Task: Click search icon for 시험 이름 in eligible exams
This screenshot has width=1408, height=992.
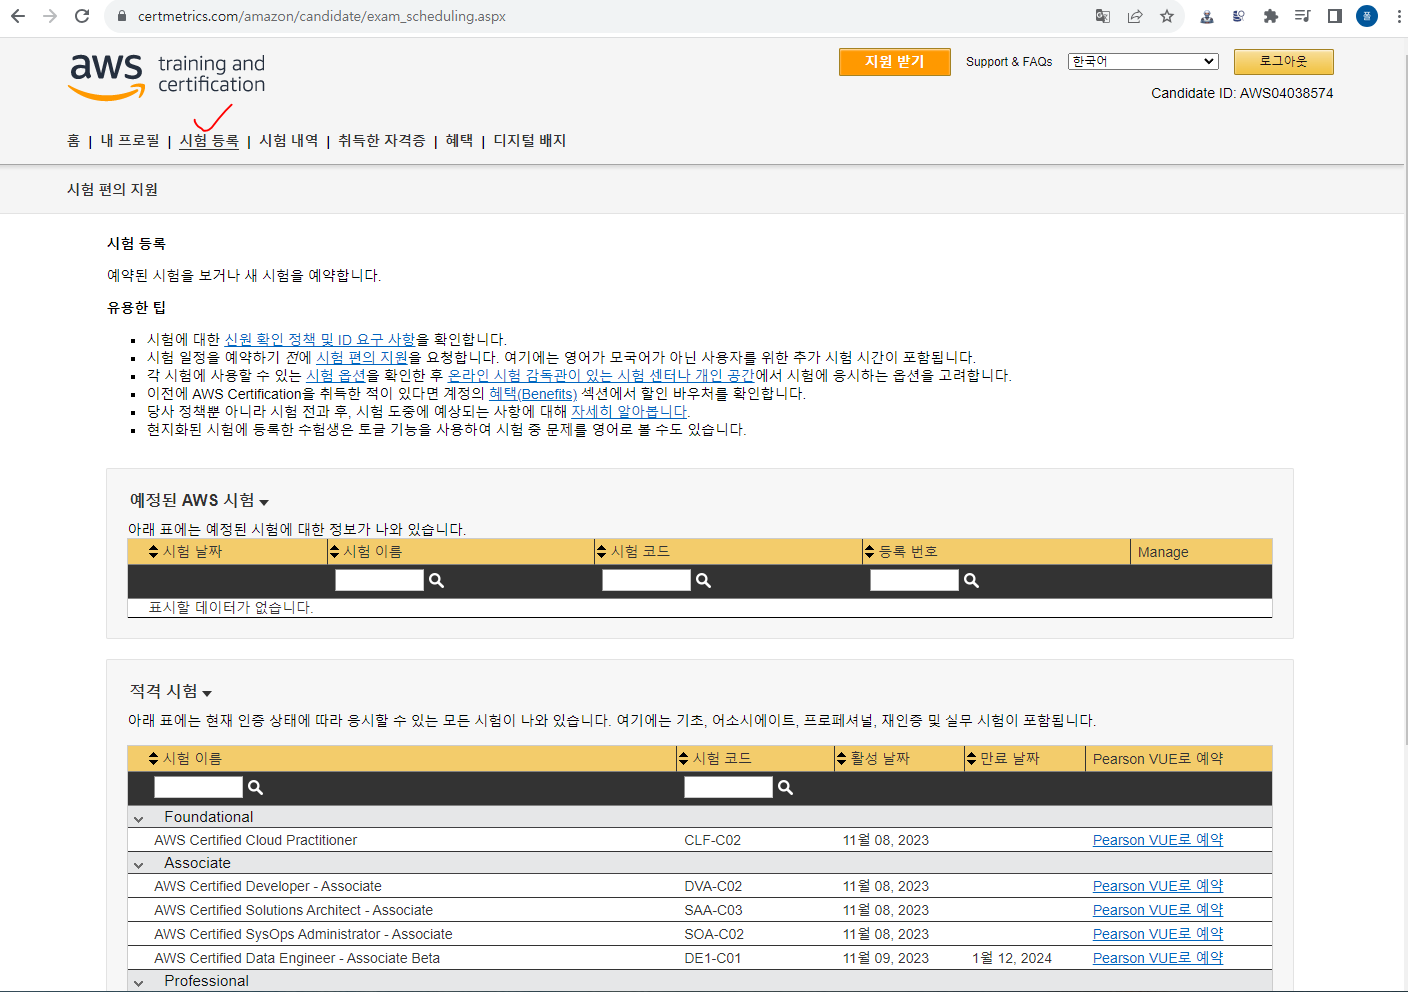Action: (x=255, y=788)
